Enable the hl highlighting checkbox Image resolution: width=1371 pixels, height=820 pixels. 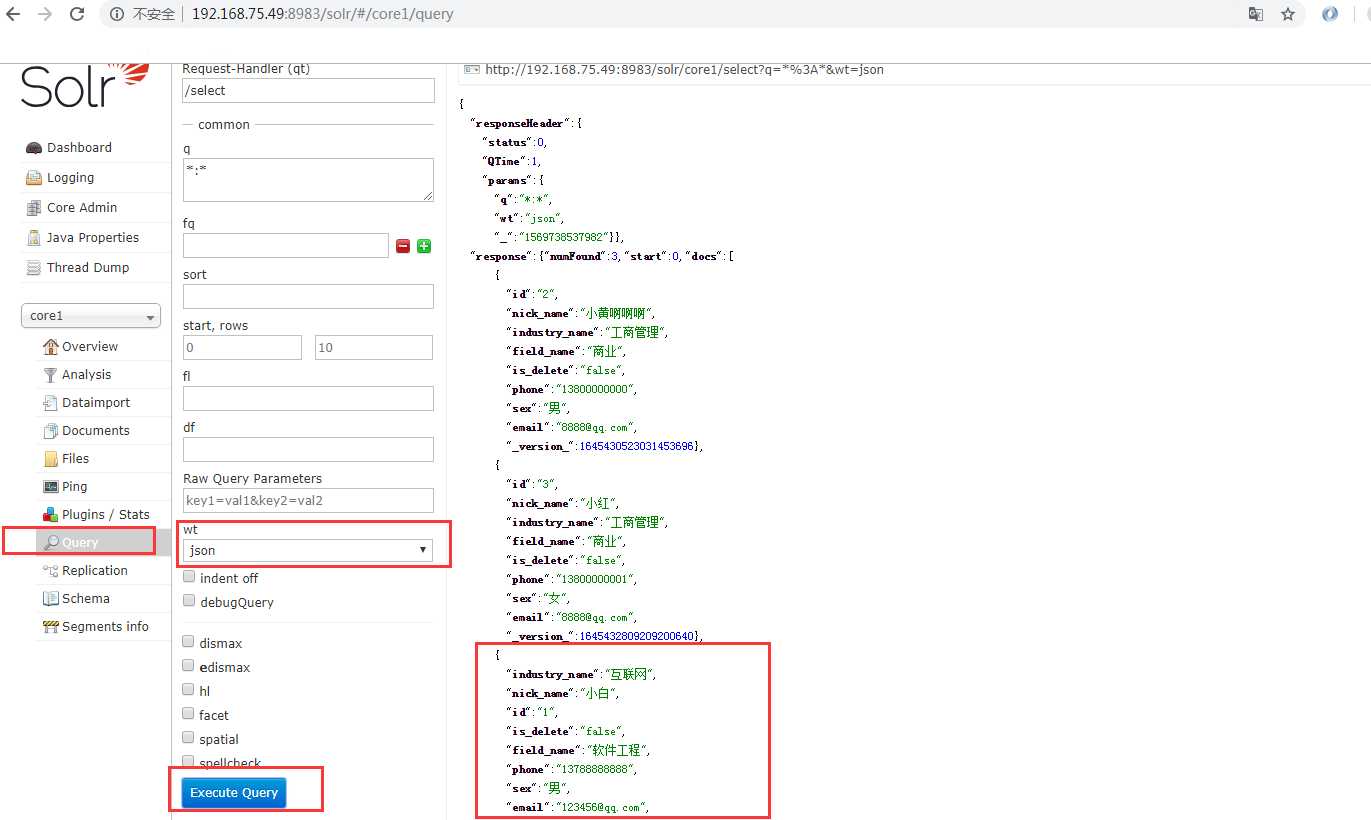point(188,690)
